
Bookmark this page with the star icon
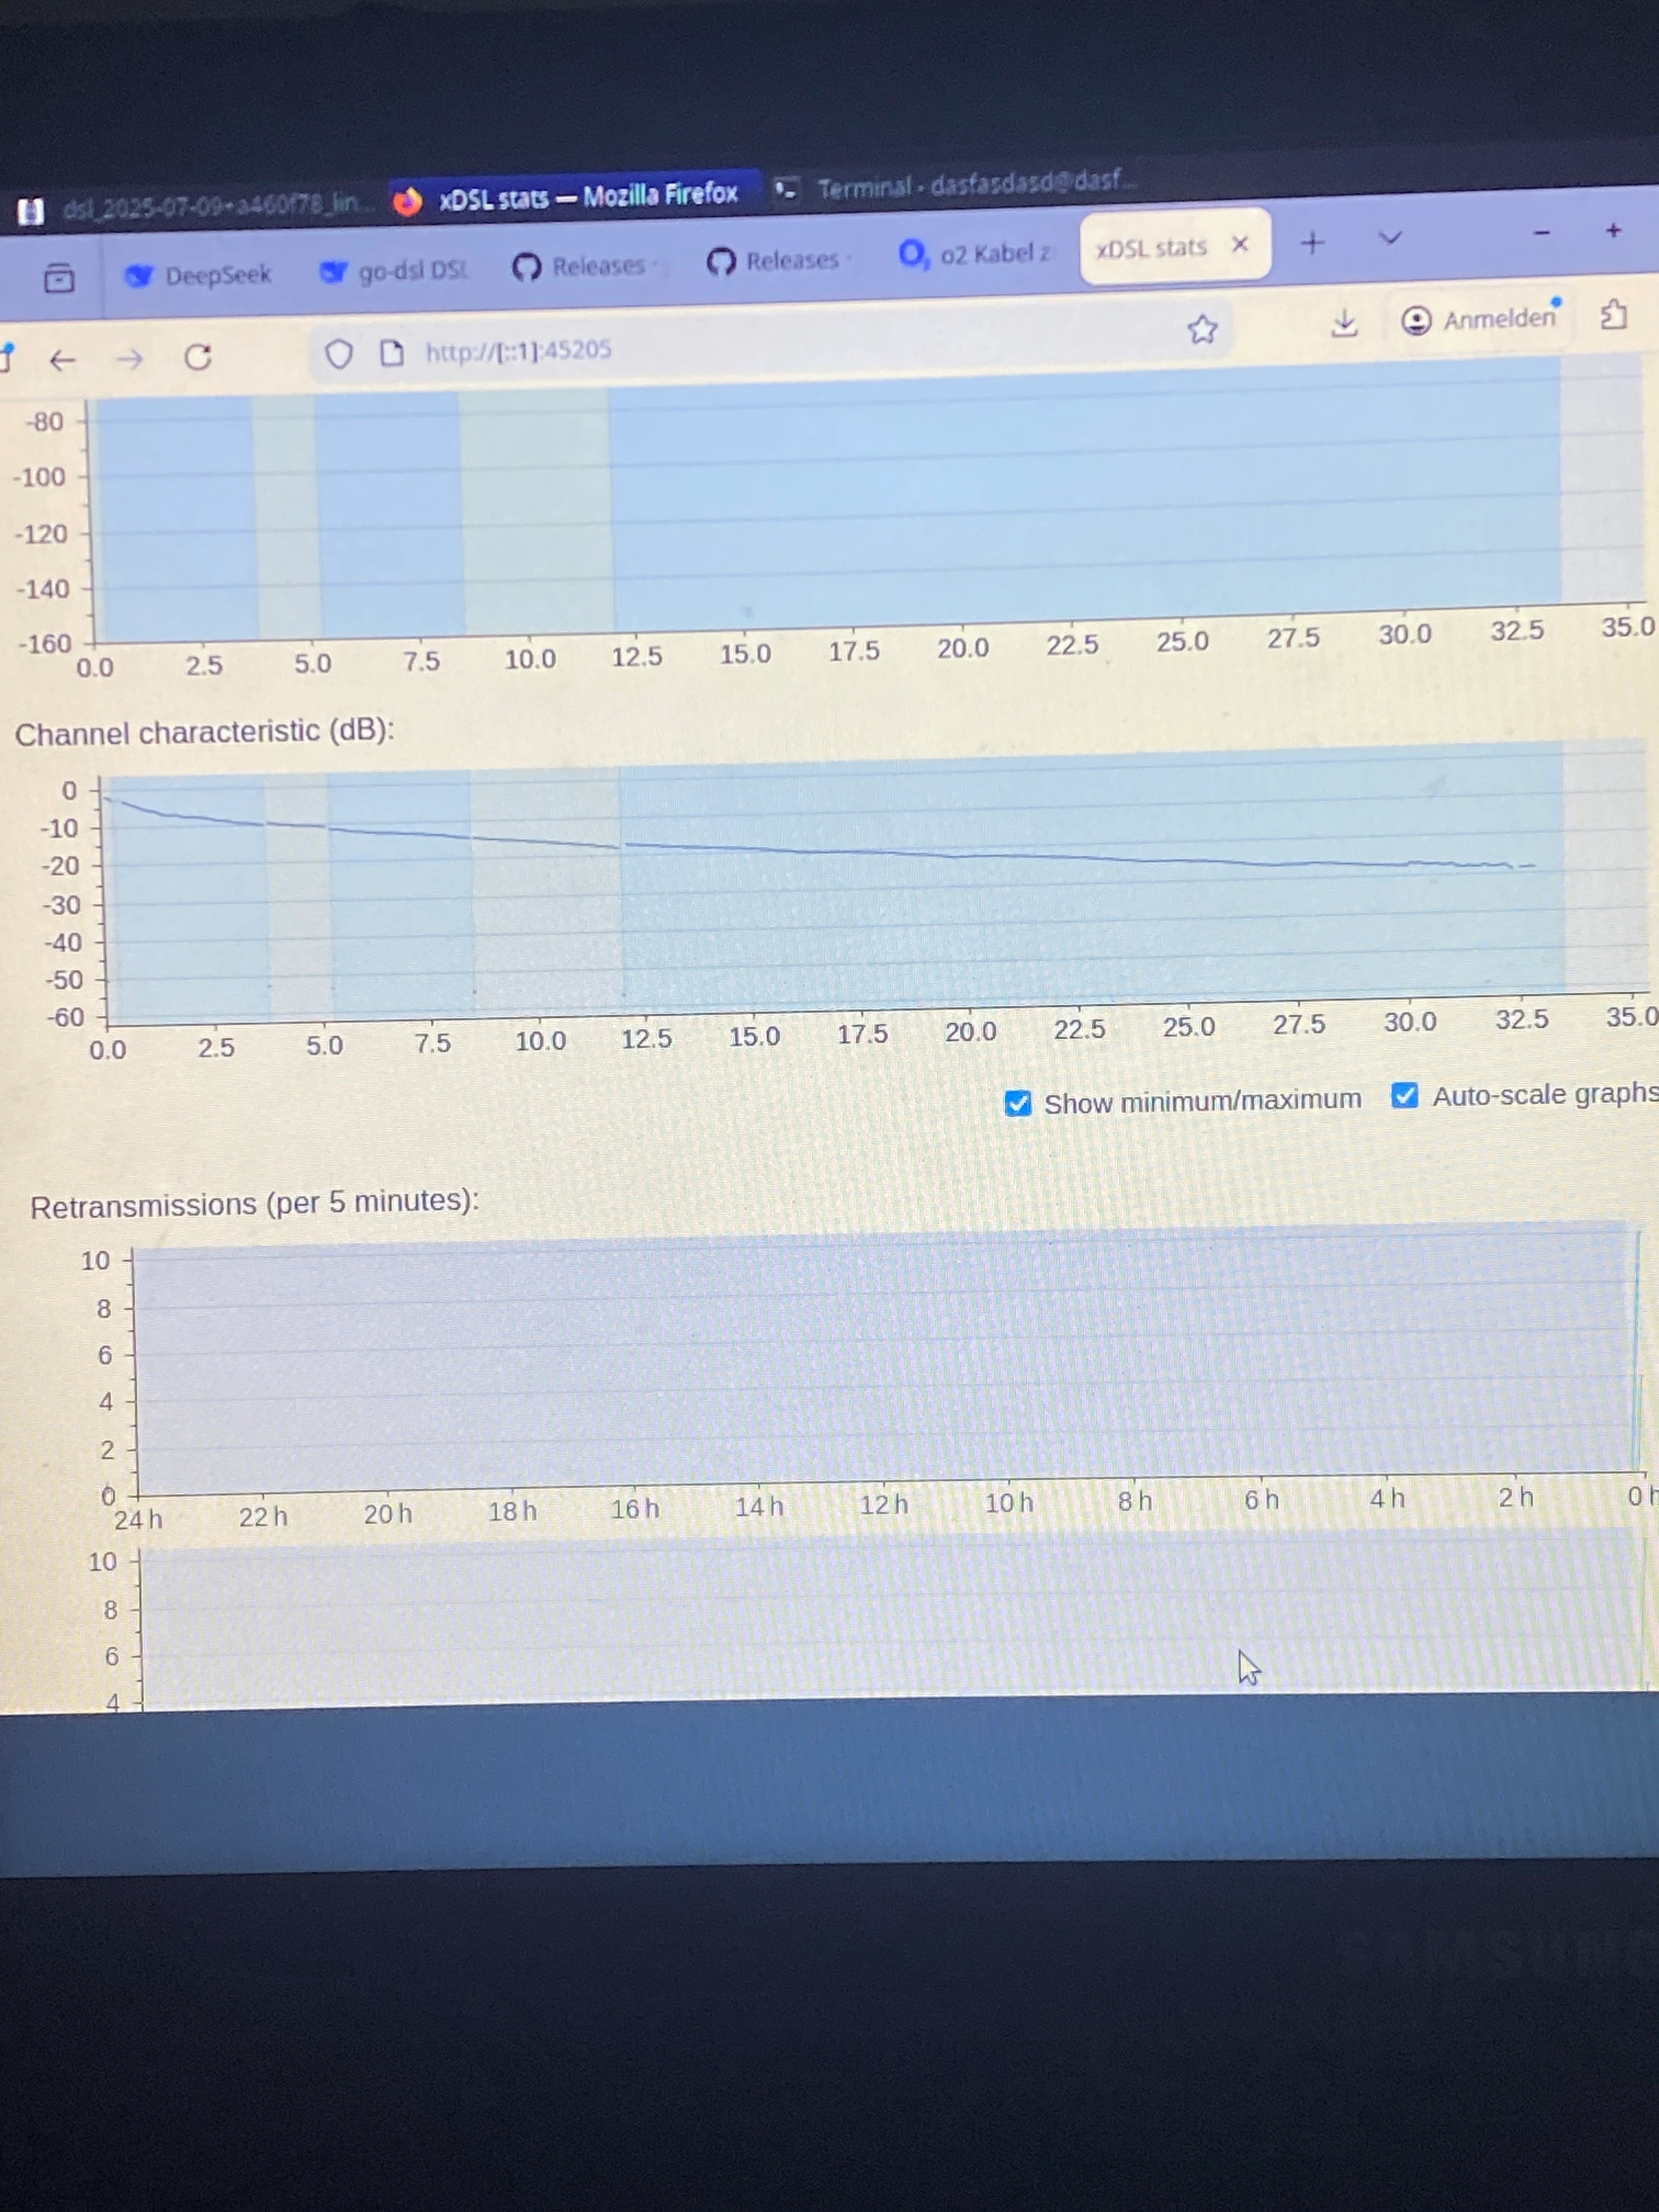1202,329
